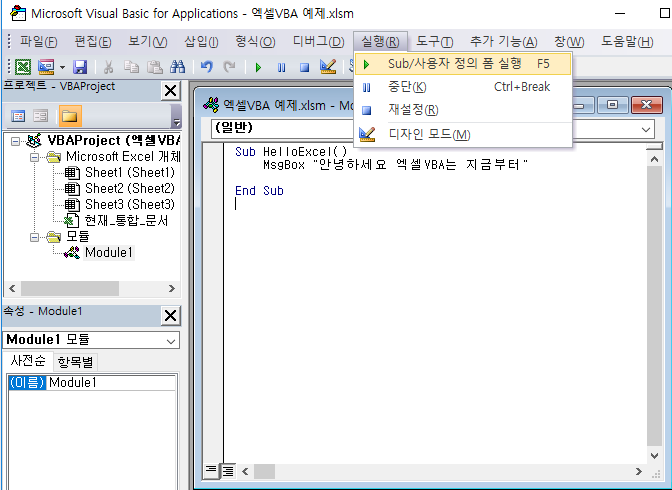Screen dimensions: 672x490
Task: Click Full Module View button at code window bottom
Action: coord(228,471)
